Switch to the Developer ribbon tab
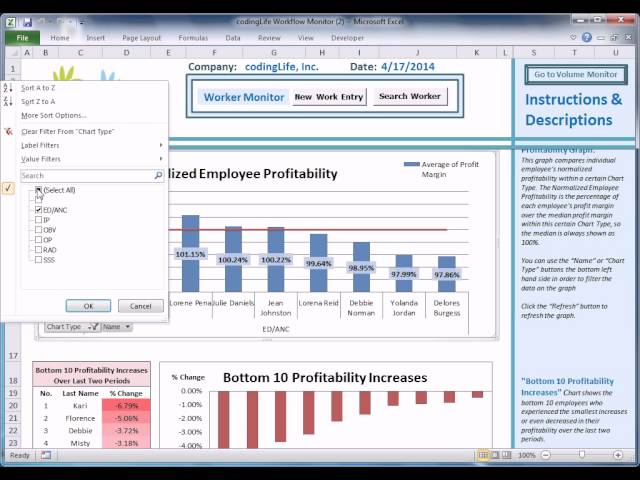 (347, 38)
